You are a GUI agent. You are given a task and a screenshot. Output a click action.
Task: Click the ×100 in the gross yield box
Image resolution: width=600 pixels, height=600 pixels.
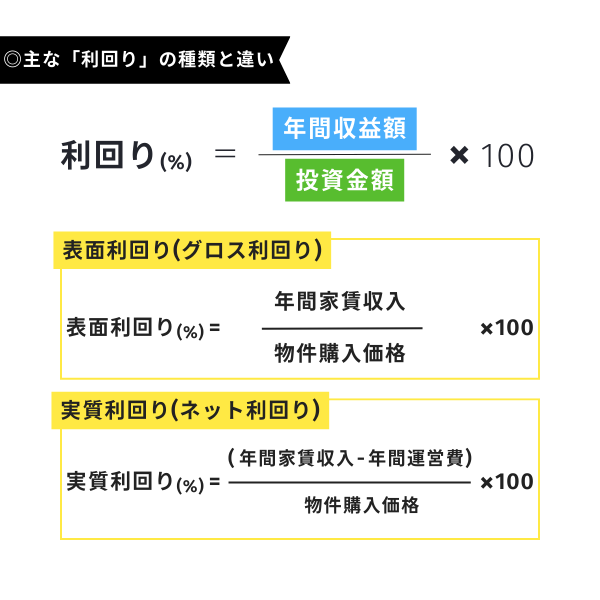click(507, 328)
